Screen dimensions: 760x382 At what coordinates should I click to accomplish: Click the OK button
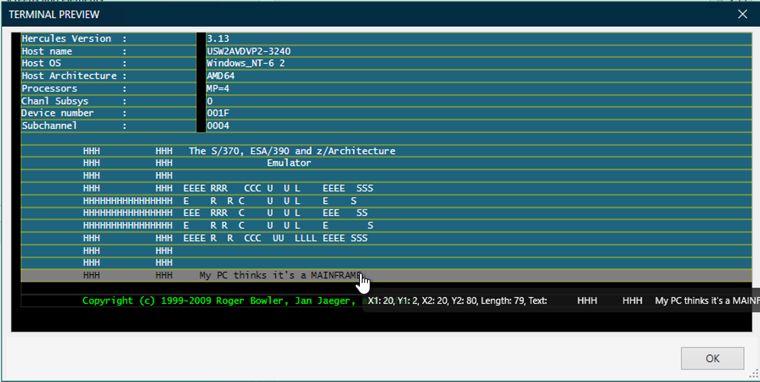712,358
